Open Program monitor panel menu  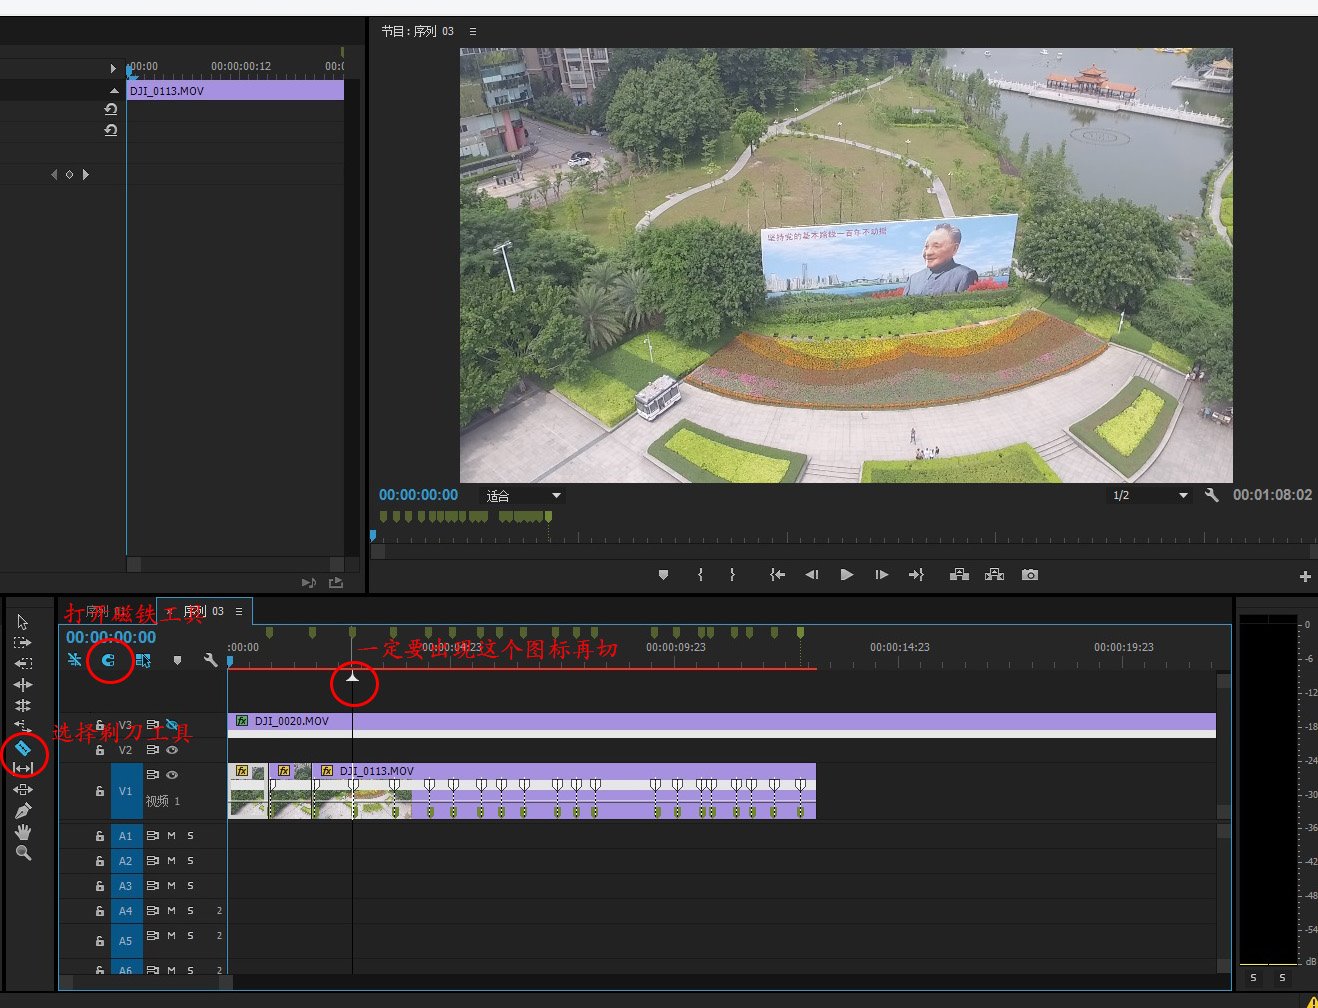point(473,31)
